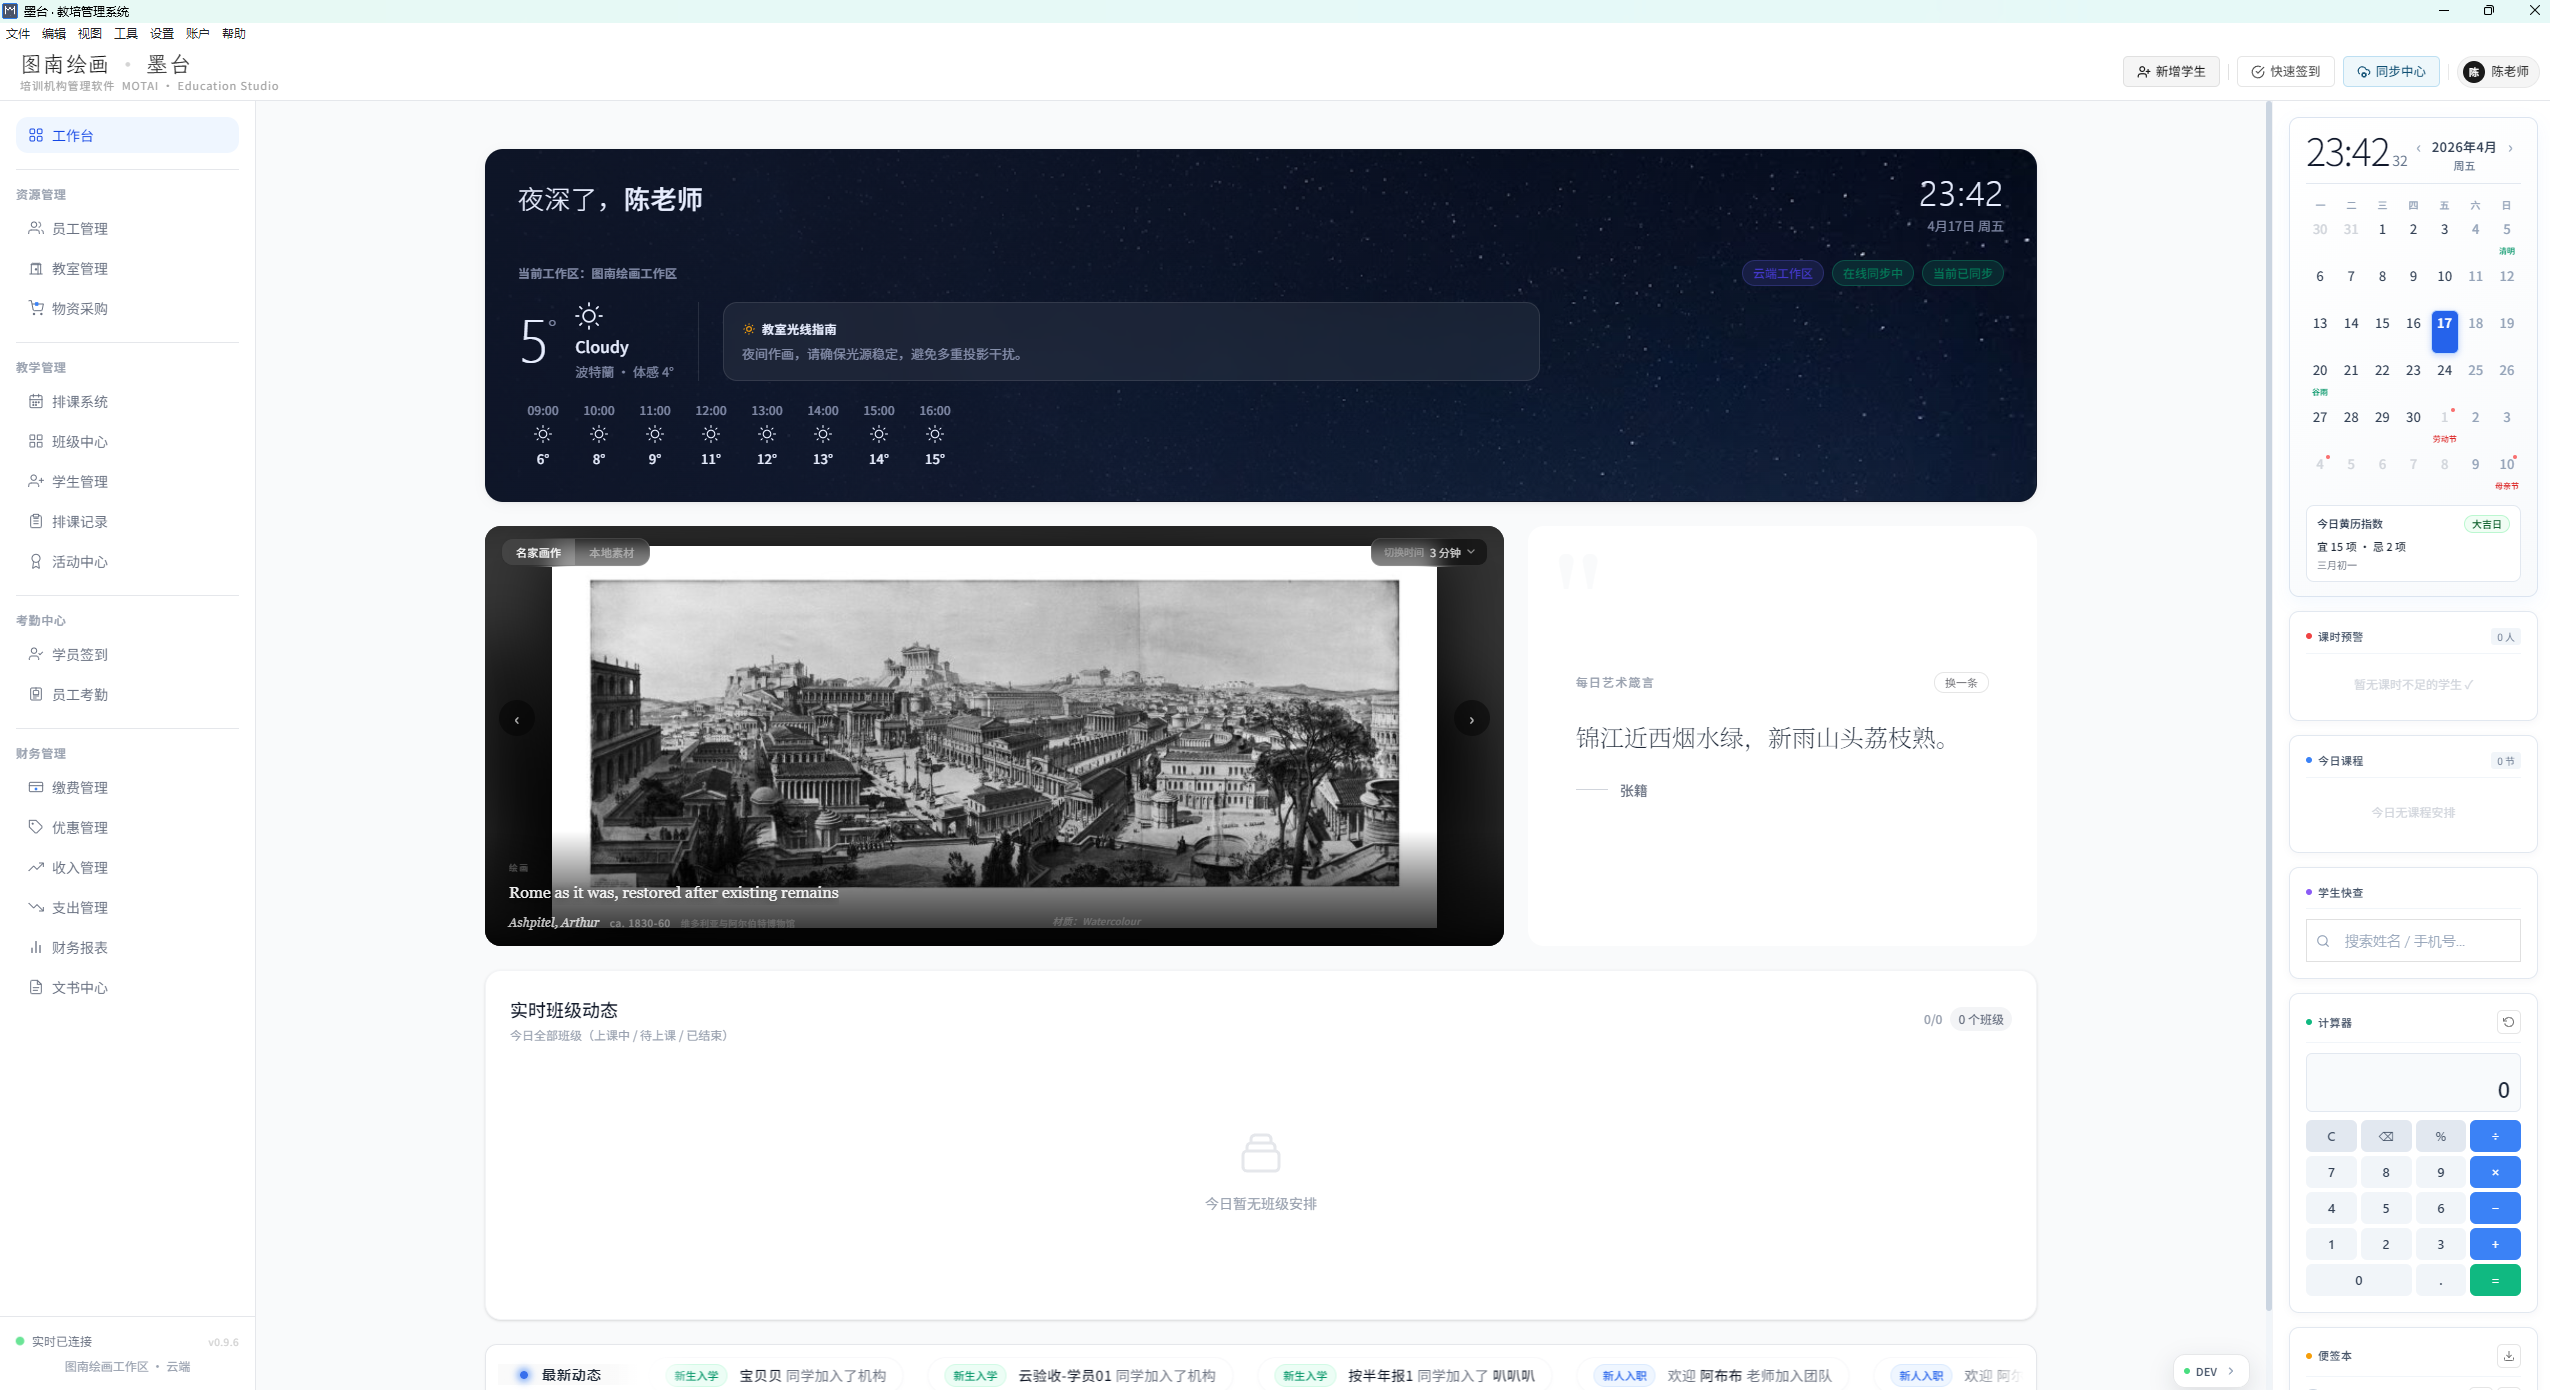The image size is (2550, 1390).
Task: Click the 实时已连接 status text
Action: pyautogui.click(x=62, y=1342)
